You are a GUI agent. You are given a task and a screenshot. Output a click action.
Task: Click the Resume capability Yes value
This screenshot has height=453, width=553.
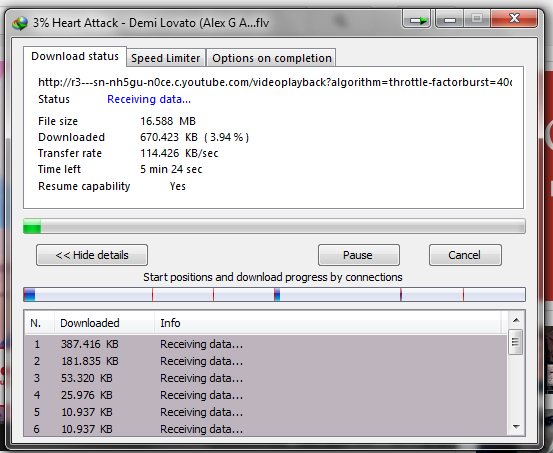pos(177,186)
